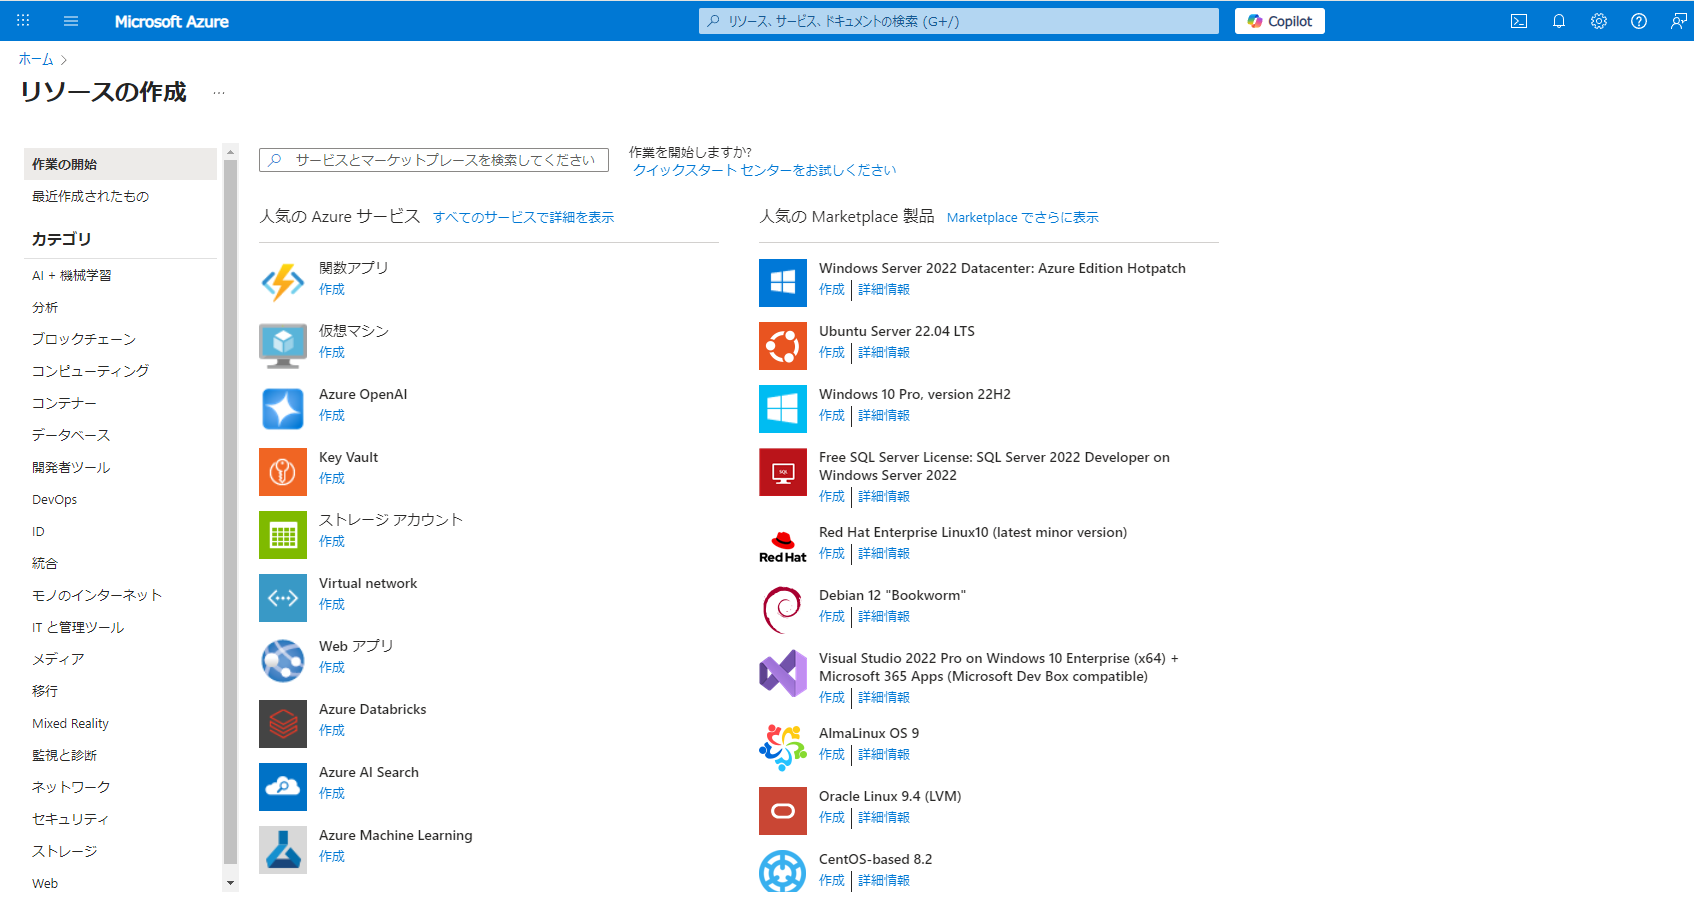Open the Mixed Reality category
Image resolution: width=1694 pixels, height=912 pixels.
[71, 723]
